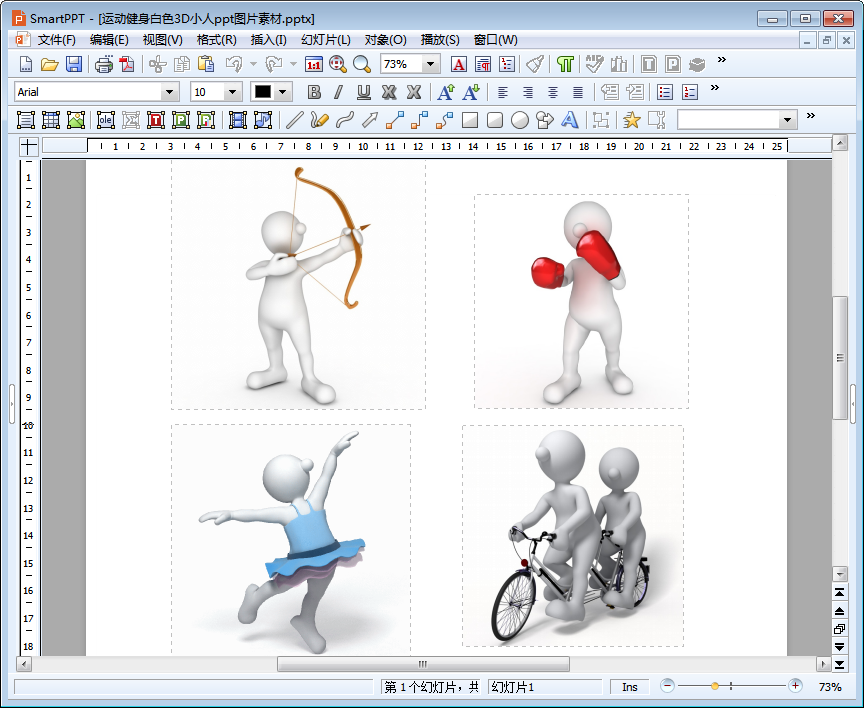Screen dimensions: 864x708
Task: Open the 插入(I) menu
Action: pos(268,40)
